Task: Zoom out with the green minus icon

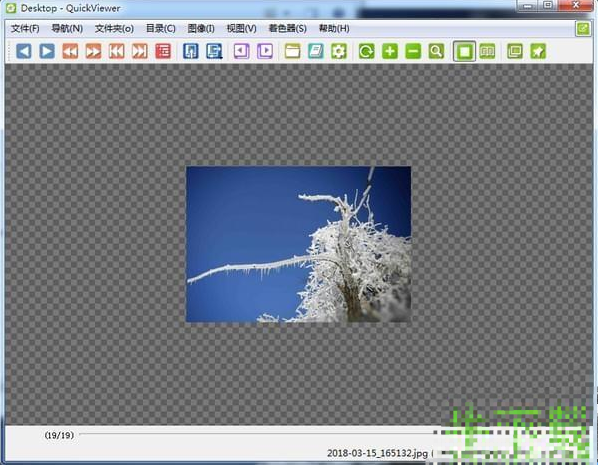Action: (413, 51)
